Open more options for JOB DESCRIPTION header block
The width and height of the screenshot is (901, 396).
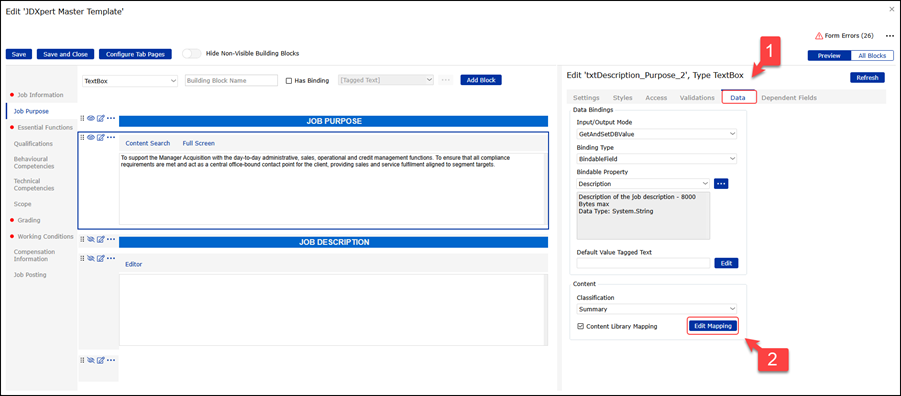pos(111,239)
